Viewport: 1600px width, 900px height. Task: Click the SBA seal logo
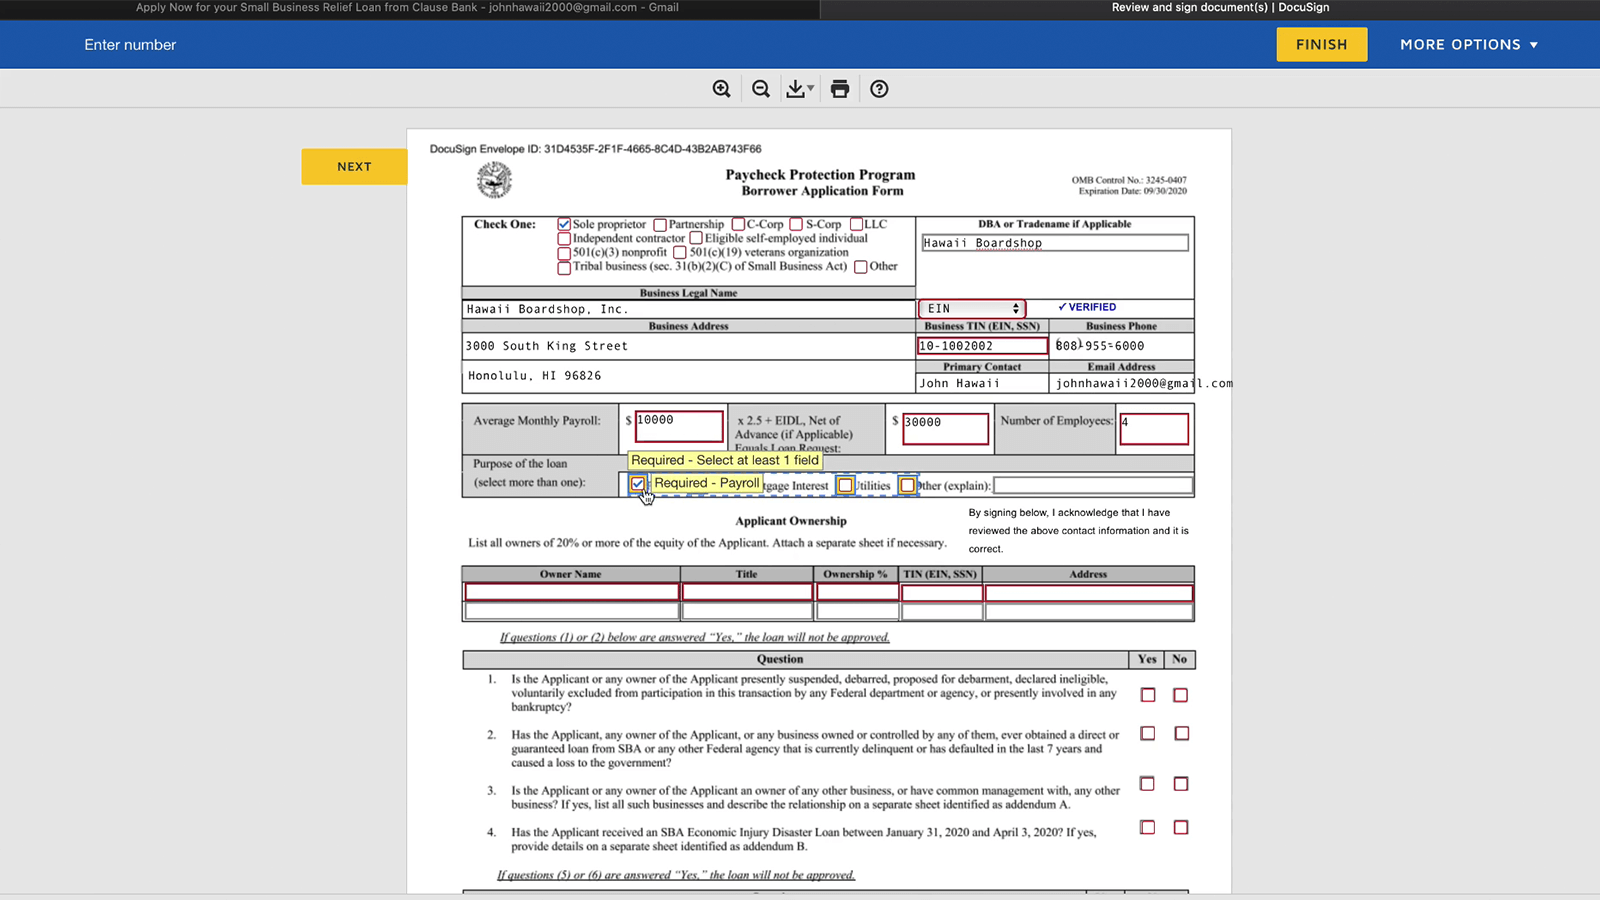point(494,180)
